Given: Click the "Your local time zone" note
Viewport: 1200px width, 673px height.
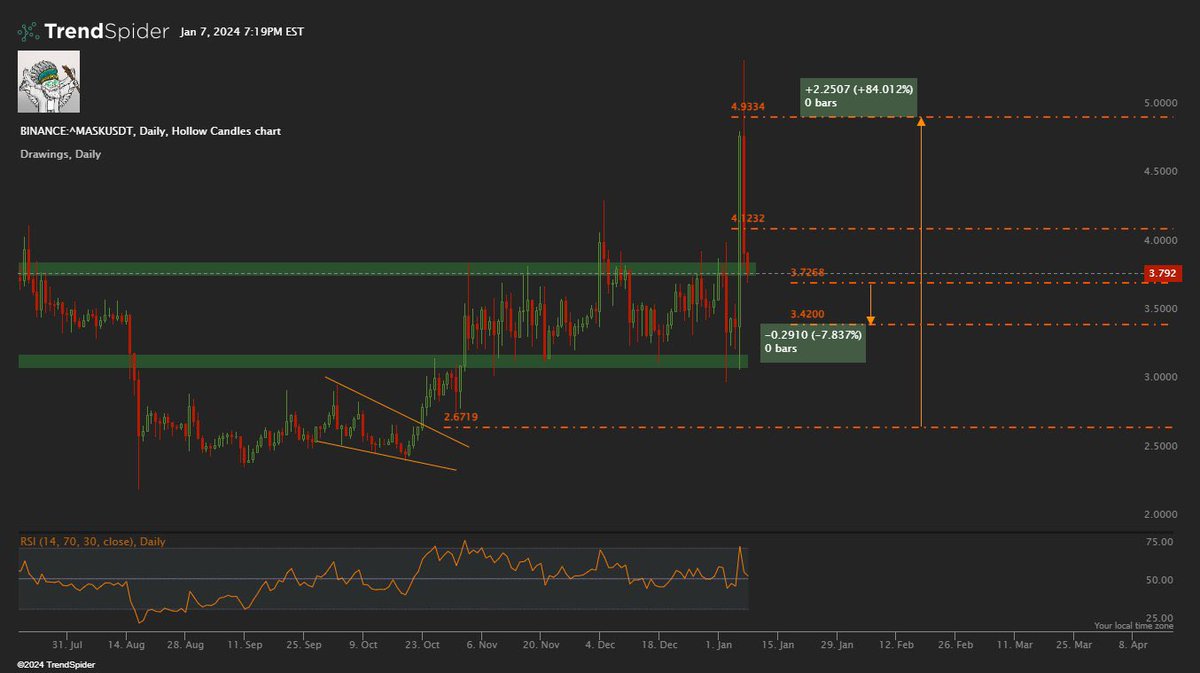Looking at the screenshot, I should click(1134, 626).
